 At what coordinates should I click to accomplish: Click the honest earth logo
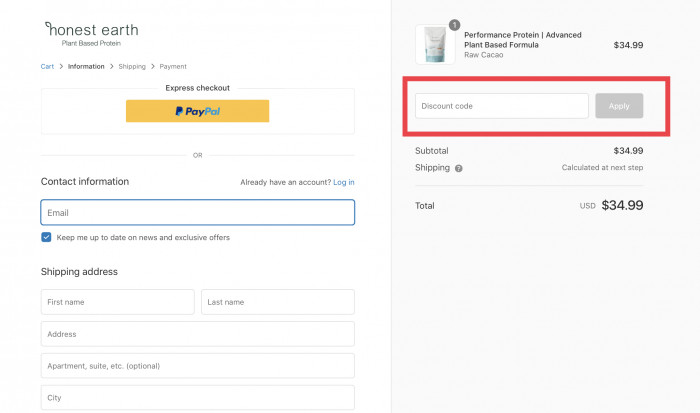coord(92,32)
